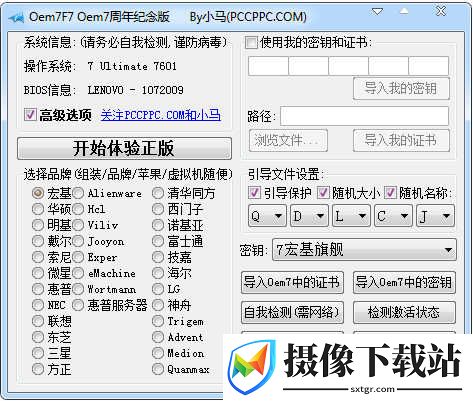Open the 密钥 dropdown showing 7宏基旗舰

pos(364,250)
